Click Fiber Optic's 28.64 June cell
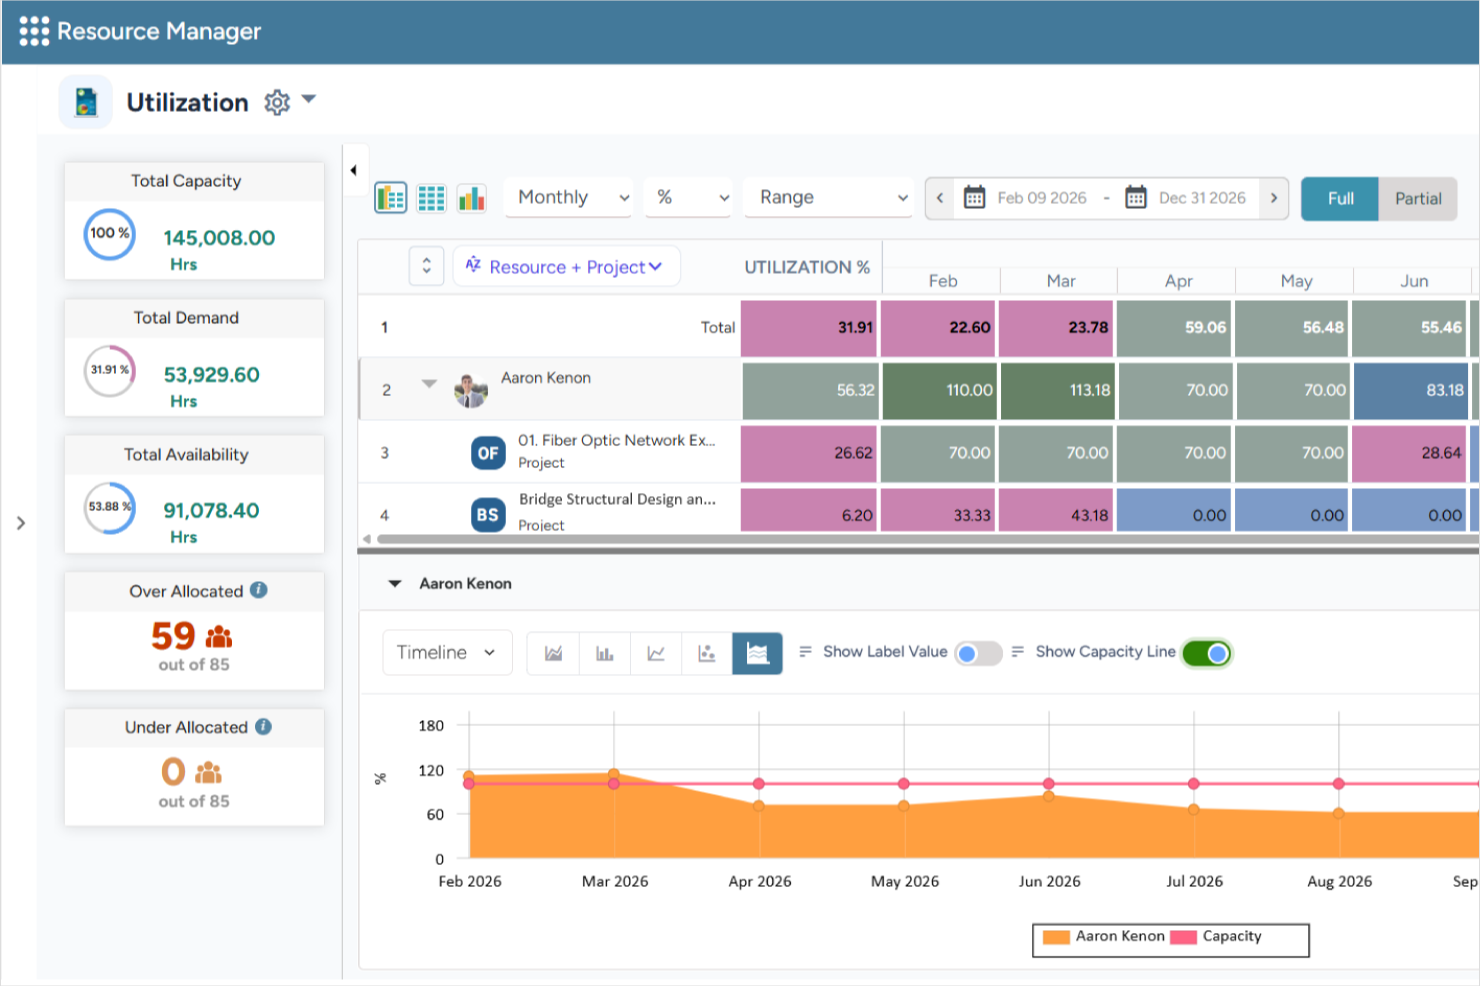Image resolution: width=1480 pixels, height=987 pixels. pyautogui.click(x=1410, y=453)
